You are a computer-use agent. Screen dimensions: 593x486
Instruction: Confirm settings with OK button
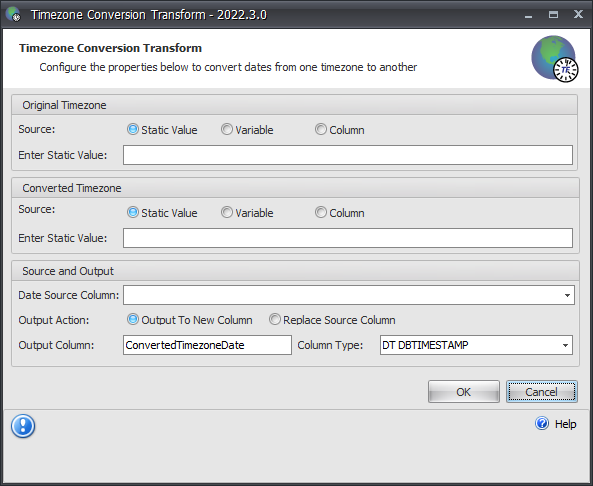click(464, 392)
